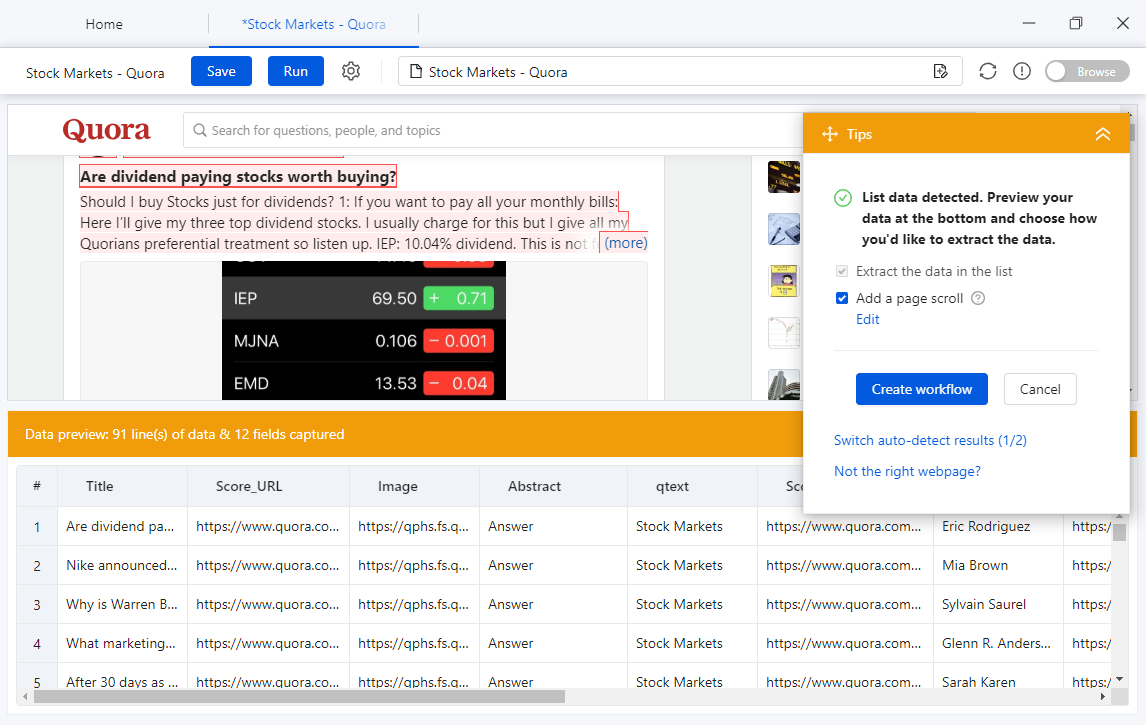The image size is (1146, 725).
Task: Click the second sidebar thumbnail with pen and chart
Action: 783,229
